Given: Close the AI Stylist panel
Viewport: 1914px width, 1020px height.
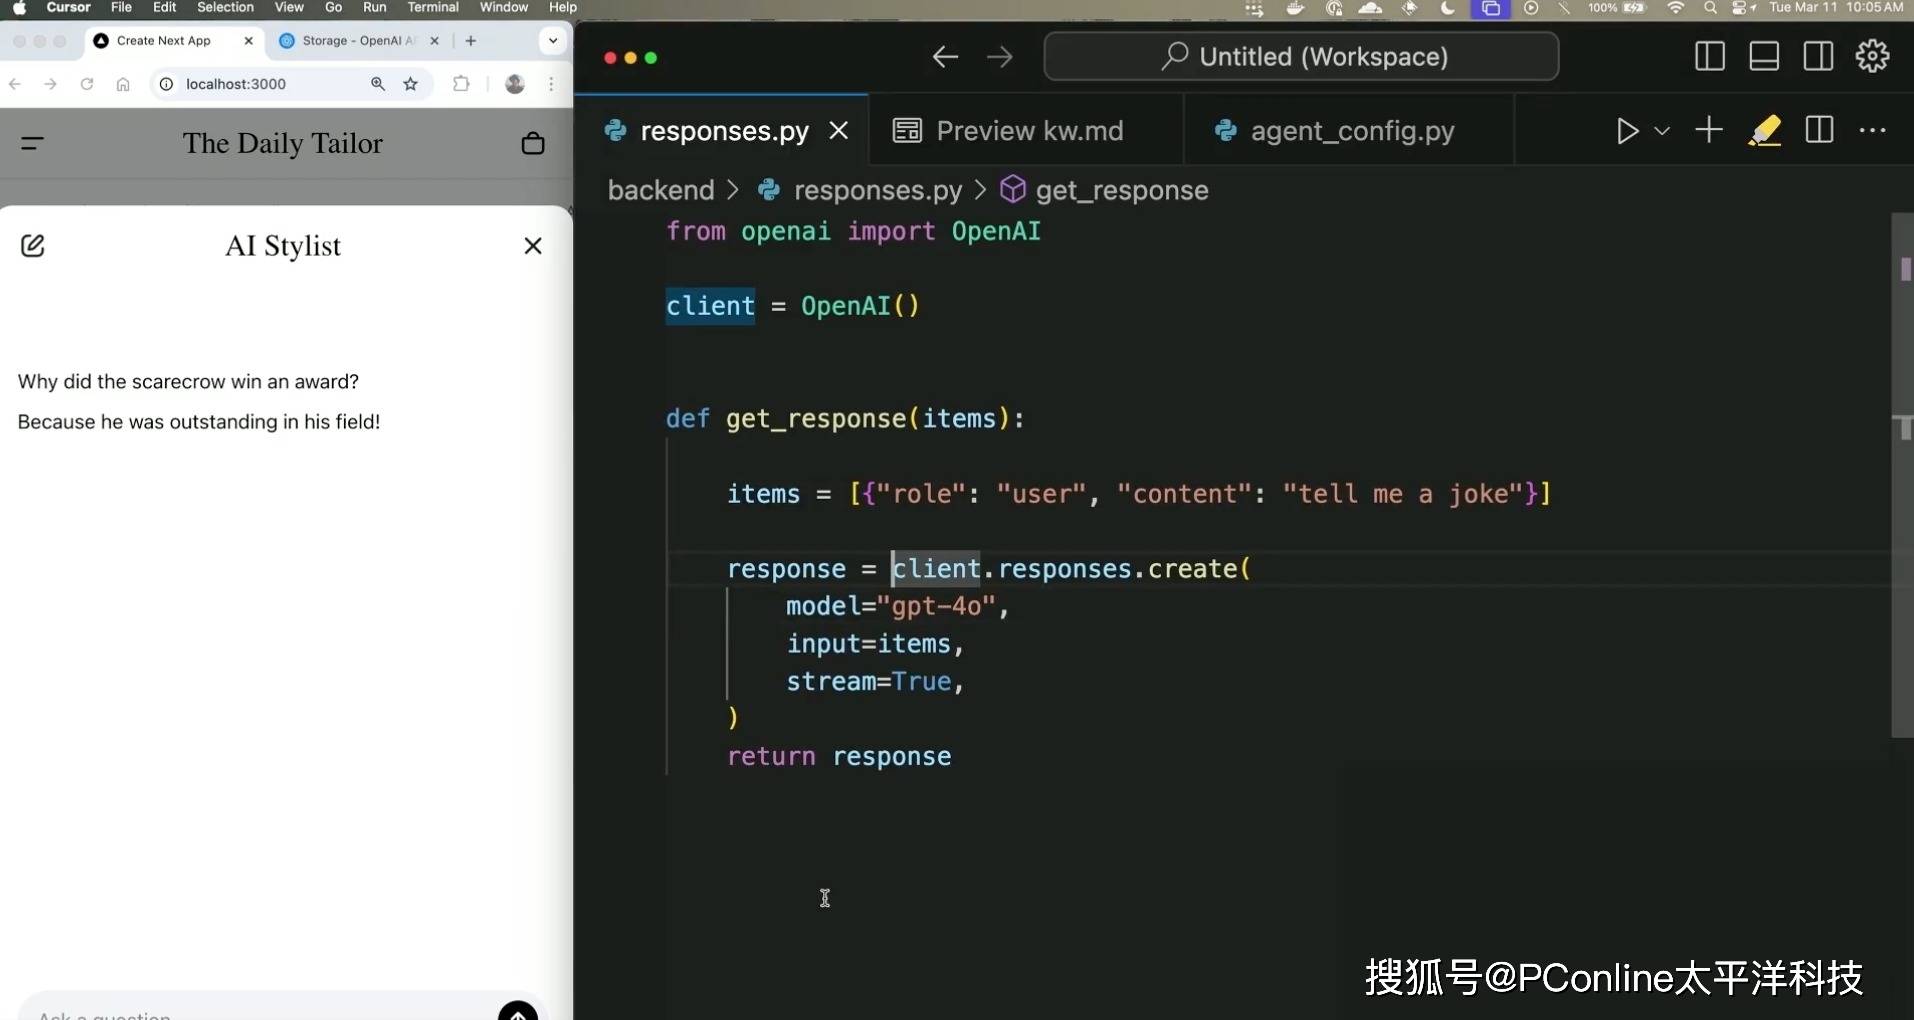Looking at the screenshot, I should pyautogui.click(x=533, y=246).
